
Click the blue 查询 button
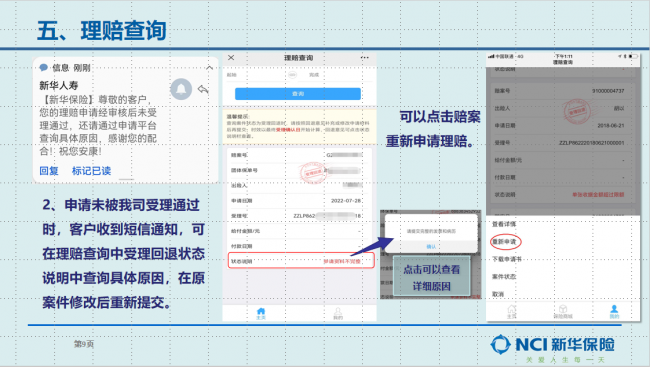point(298,94)
